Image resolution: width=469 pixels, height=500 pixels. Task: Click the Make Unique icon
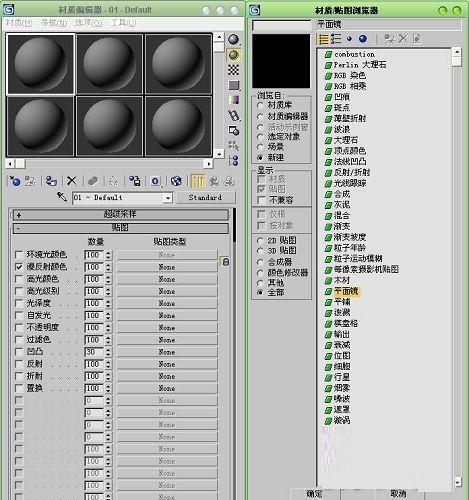113,181
